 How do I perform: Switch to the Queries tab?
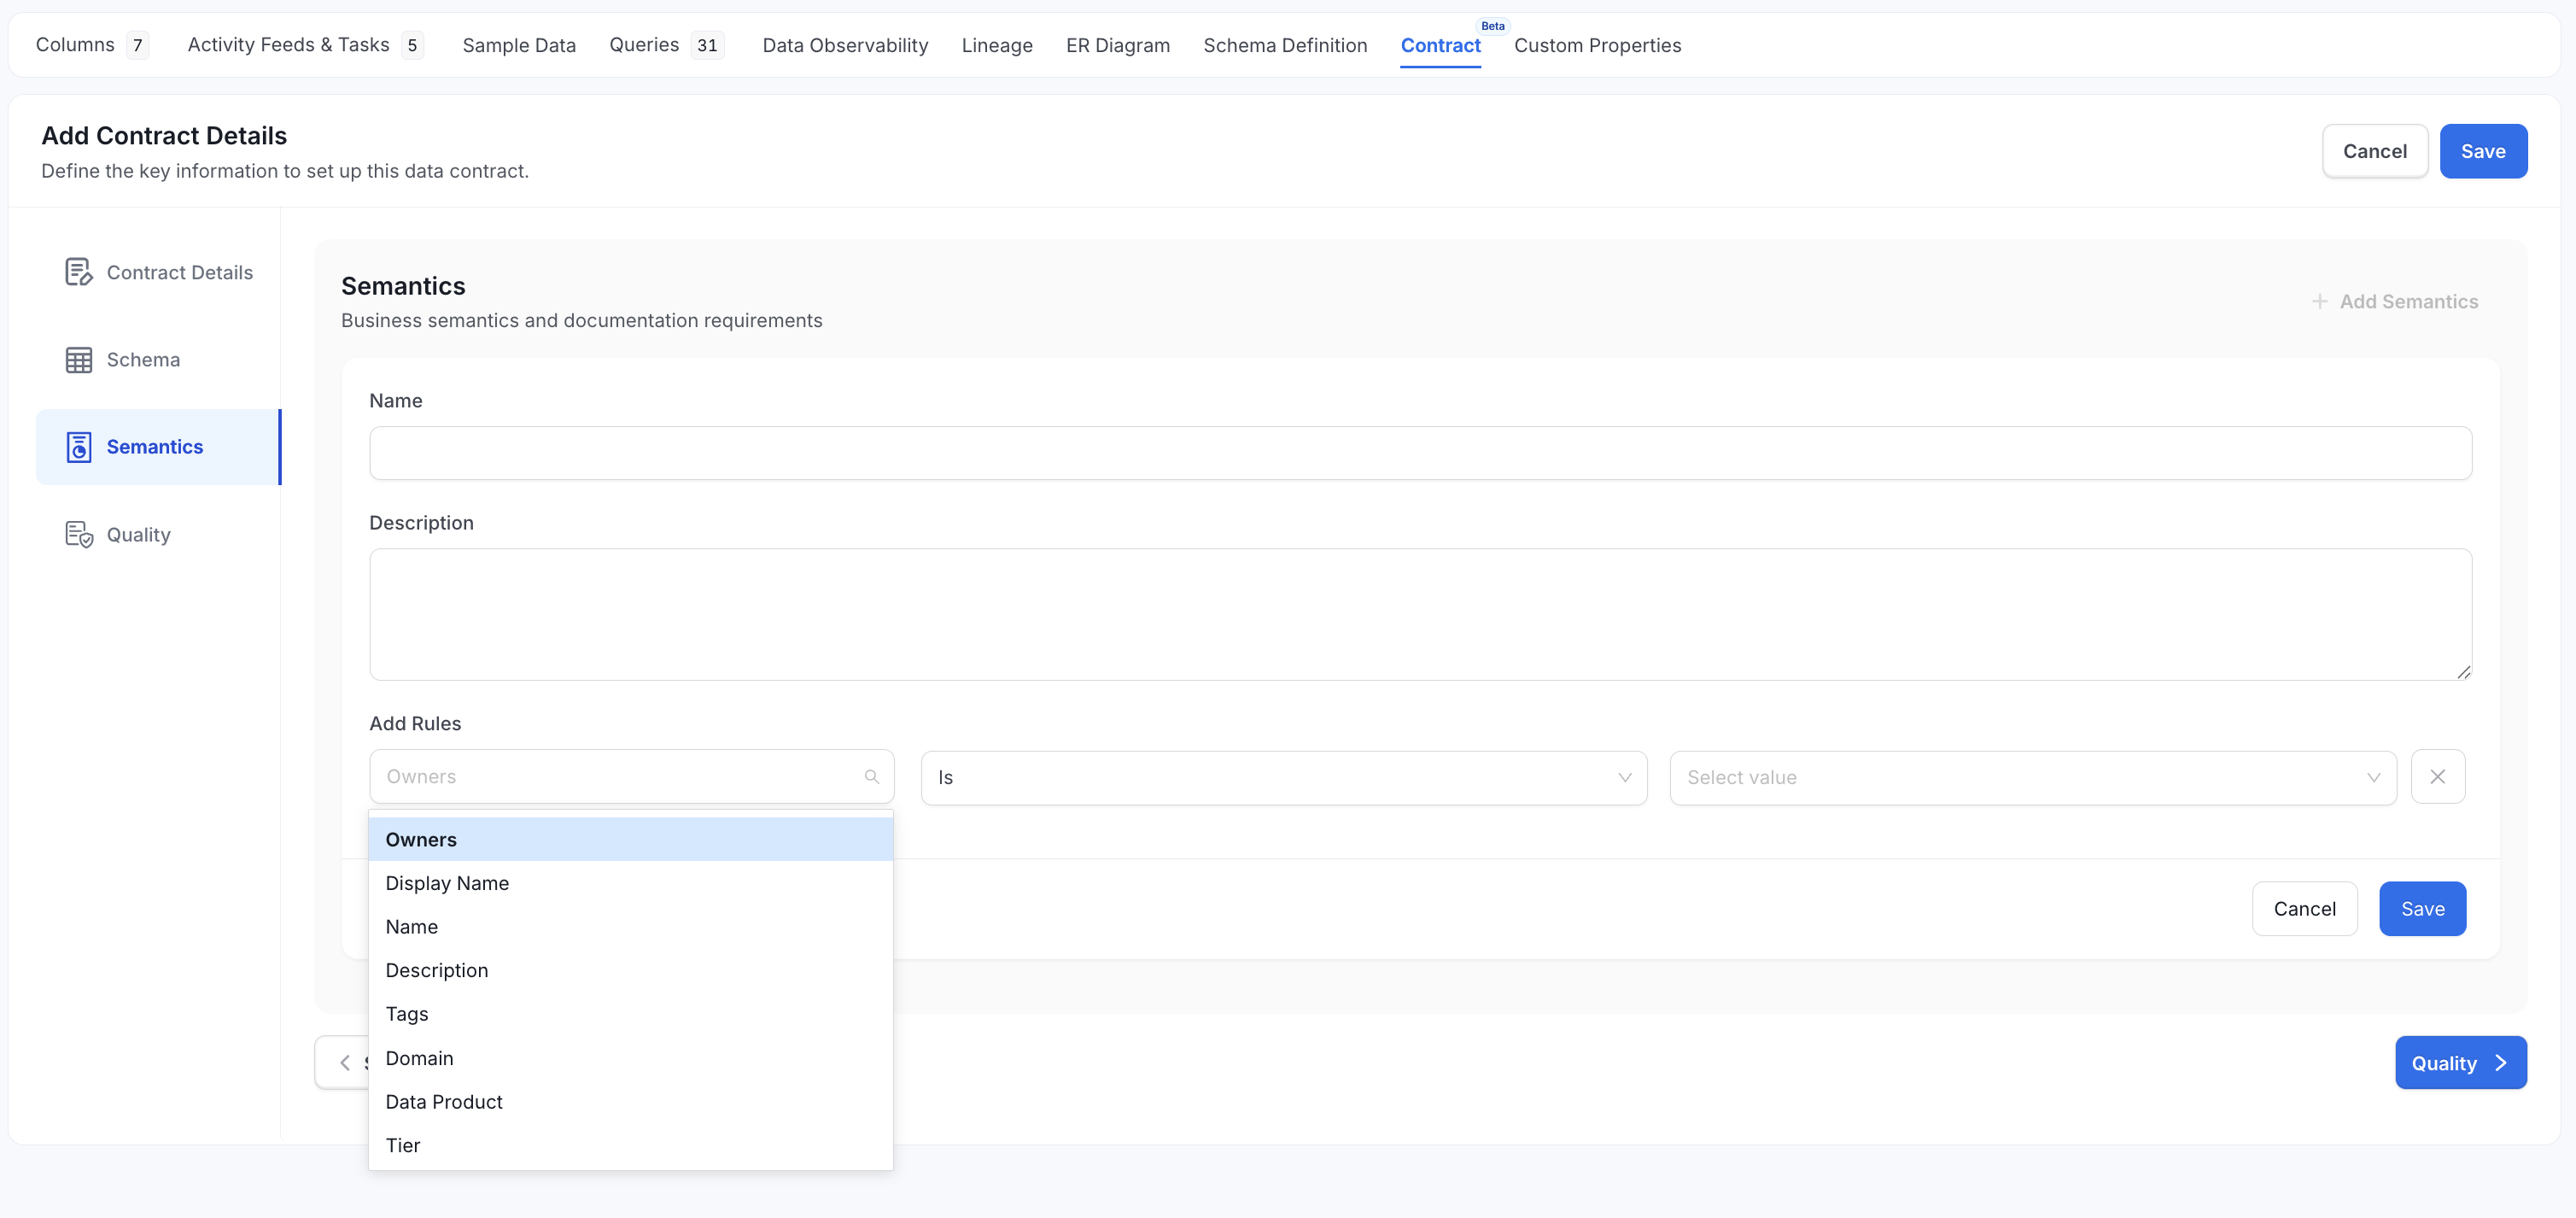[666, 45]
